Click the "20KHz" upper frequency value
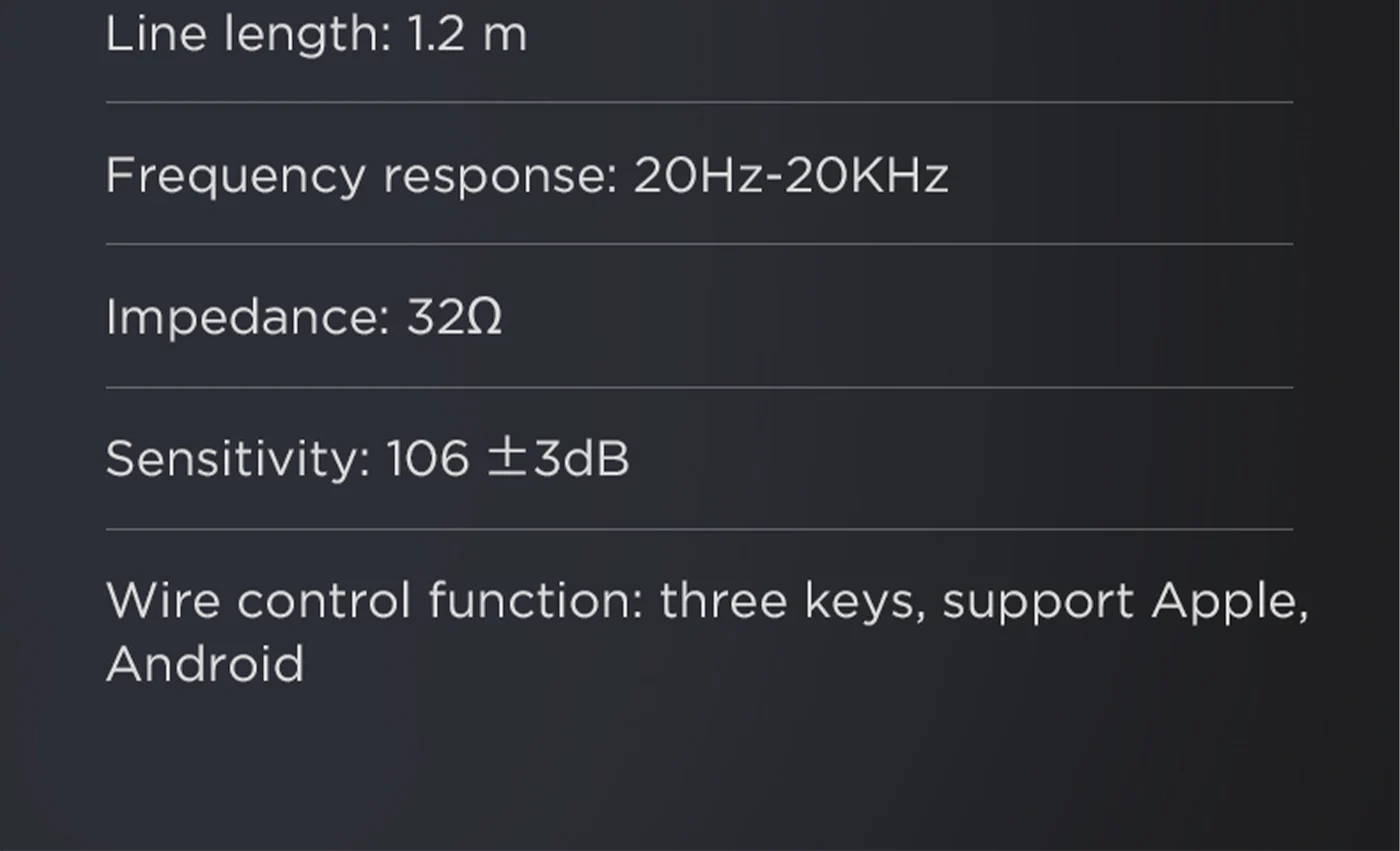The height and width of the screenshot is (851, 1400). click(866, 177)
